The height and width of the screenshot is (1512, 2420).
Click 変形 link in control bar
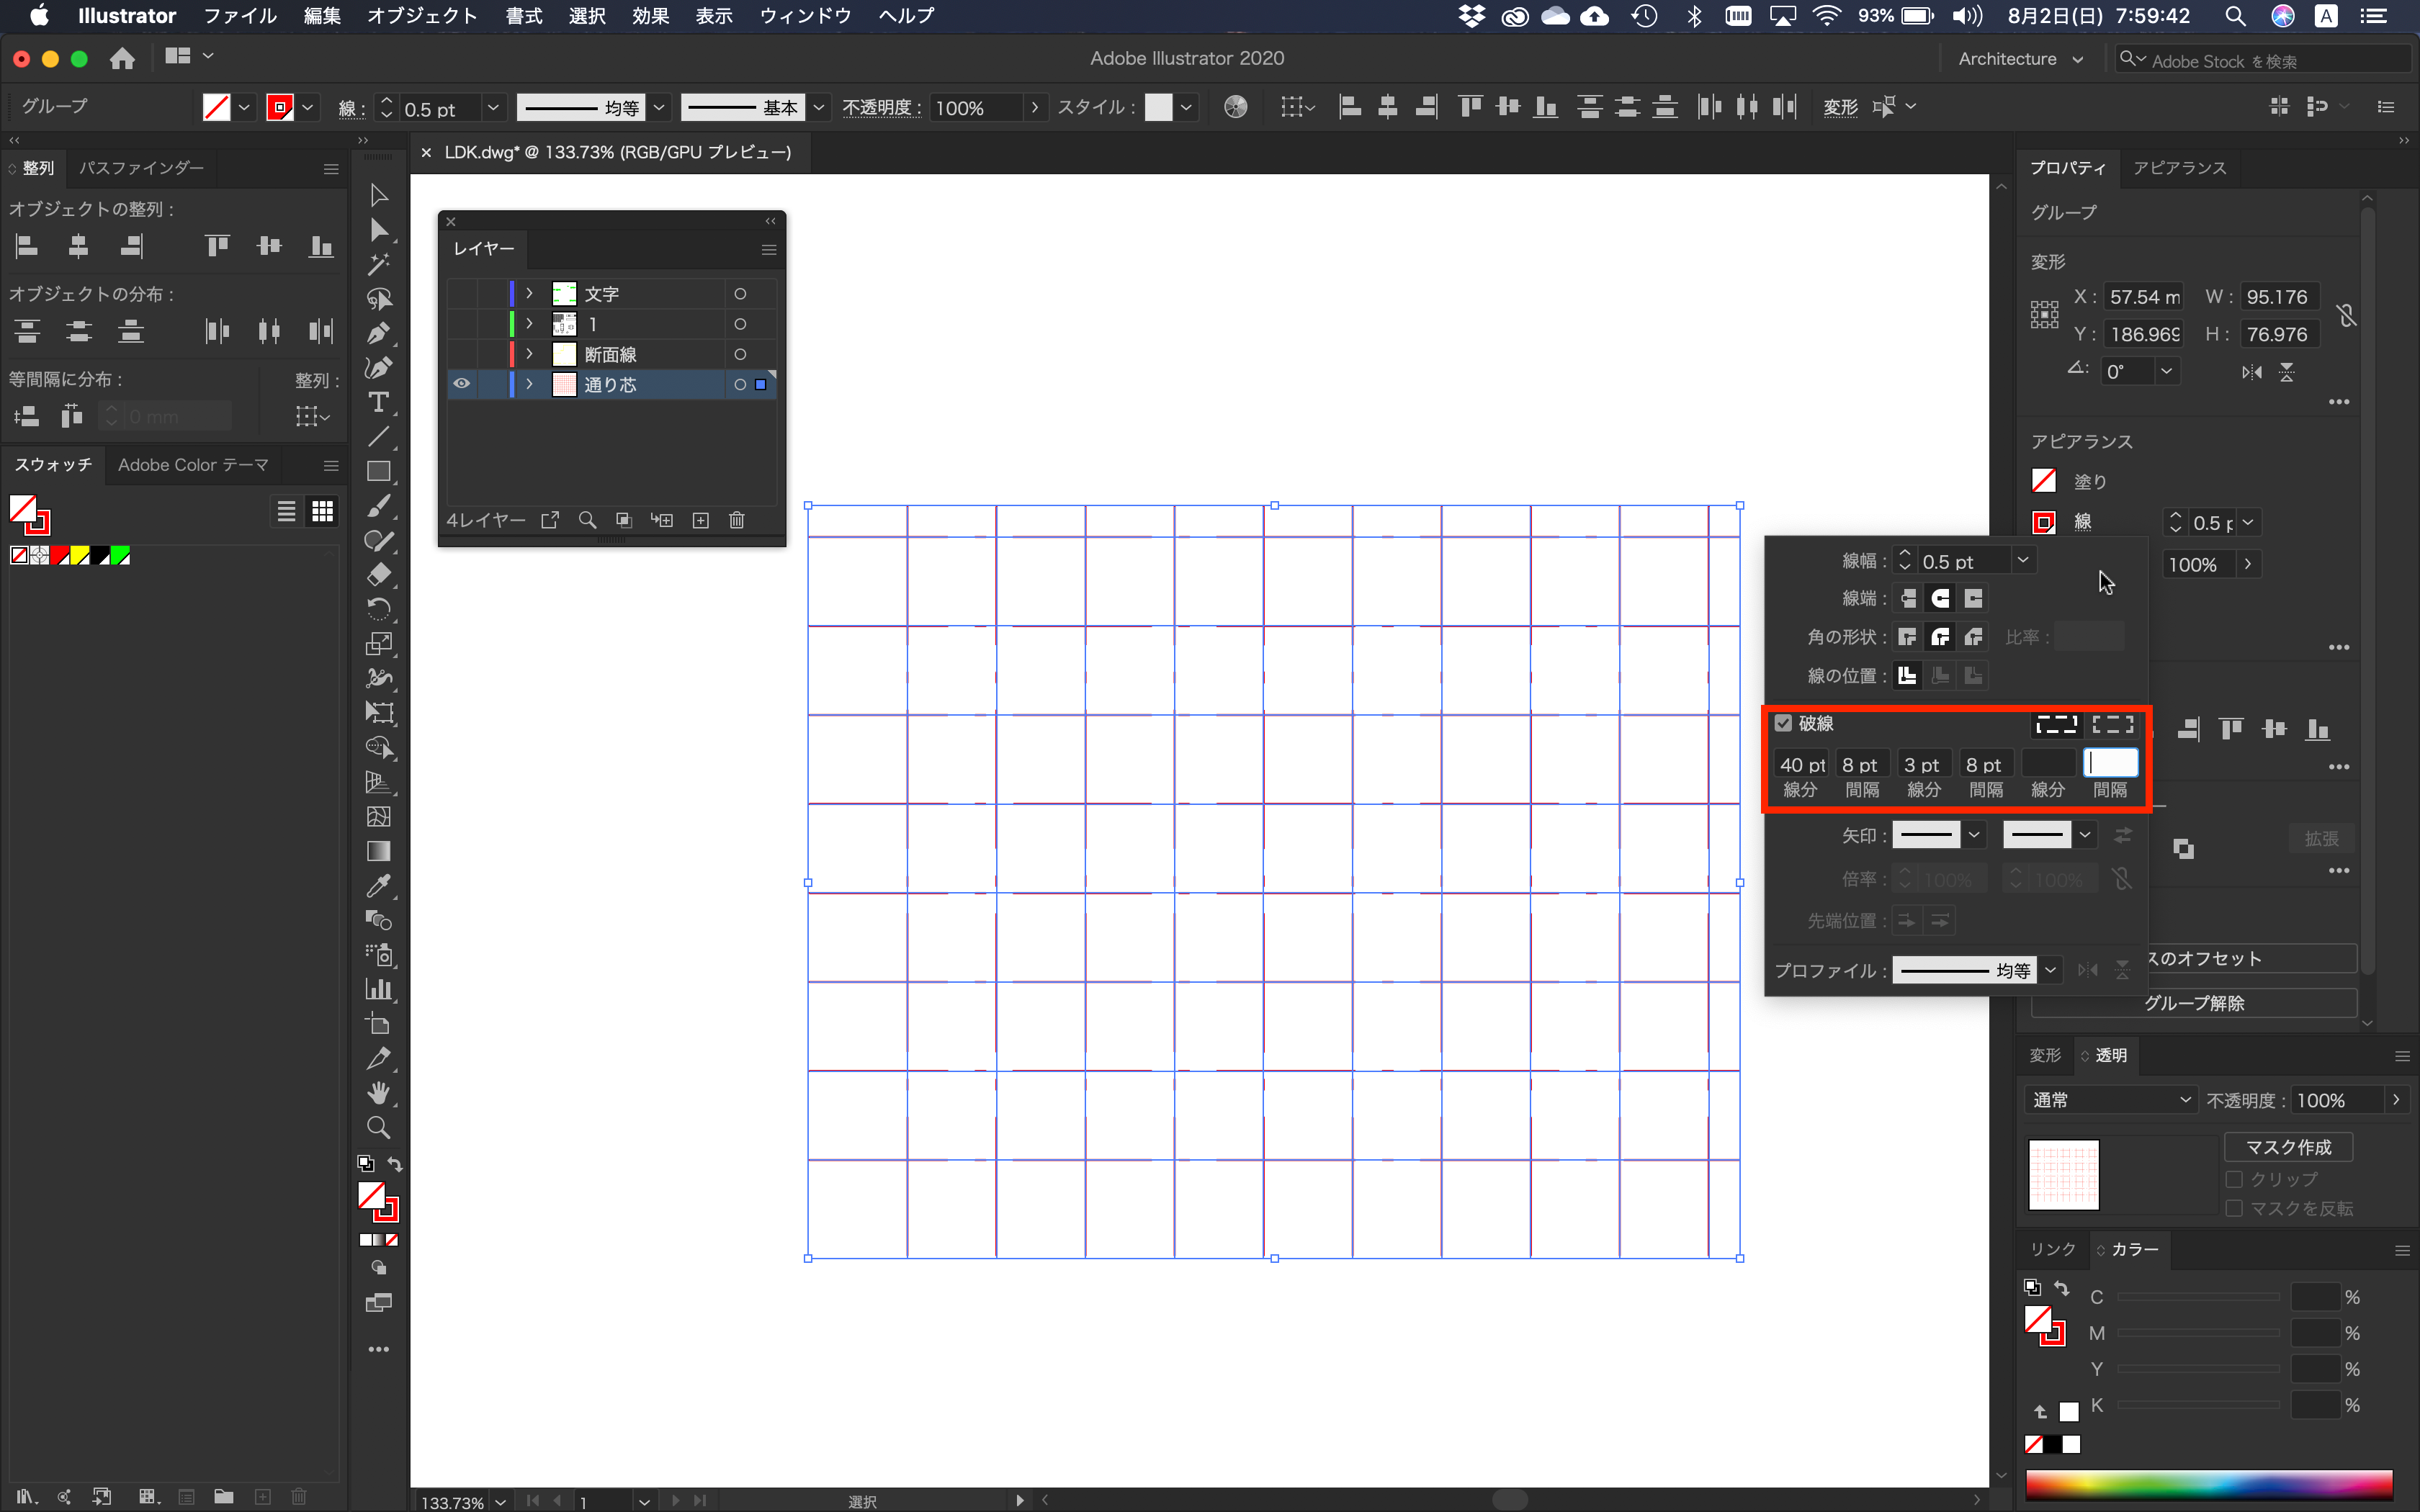(1840, 107)
